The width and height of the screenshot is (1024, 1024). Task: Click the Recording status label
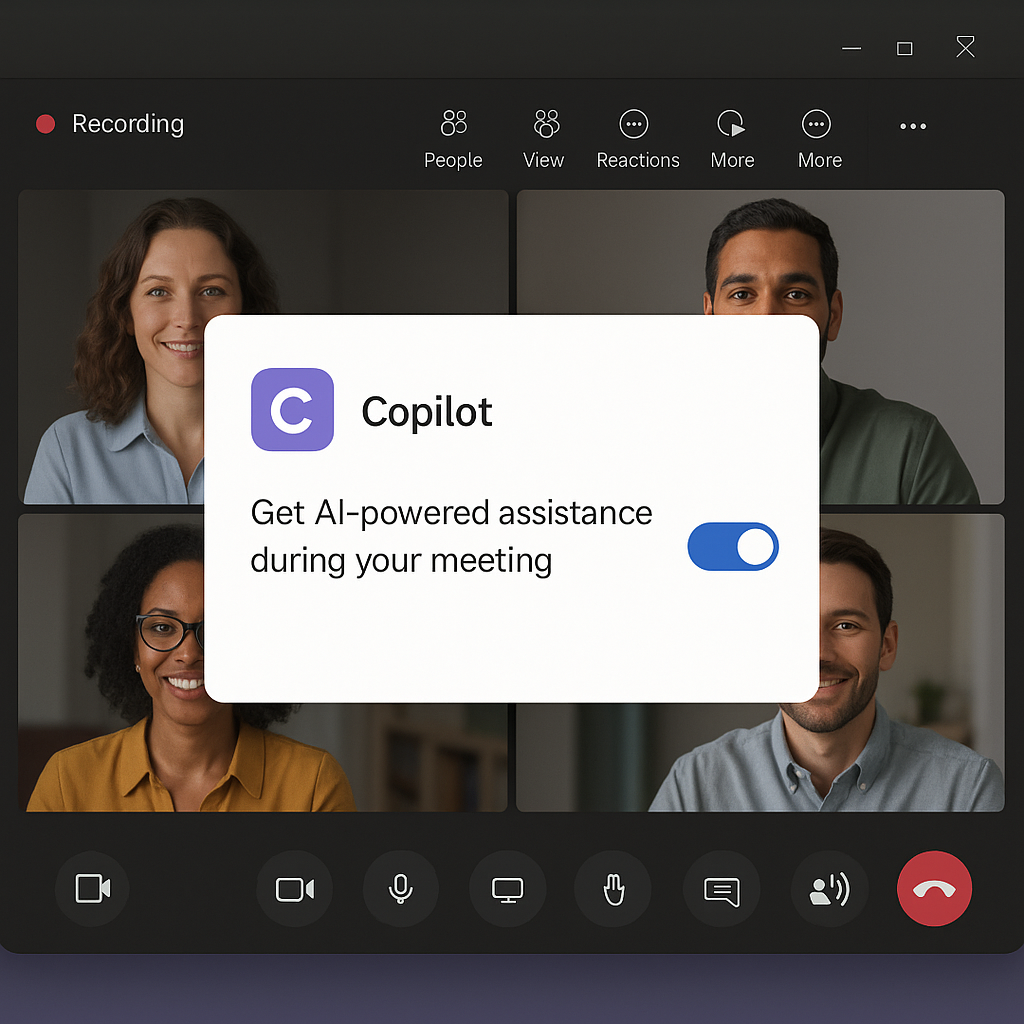pos(128,123)
